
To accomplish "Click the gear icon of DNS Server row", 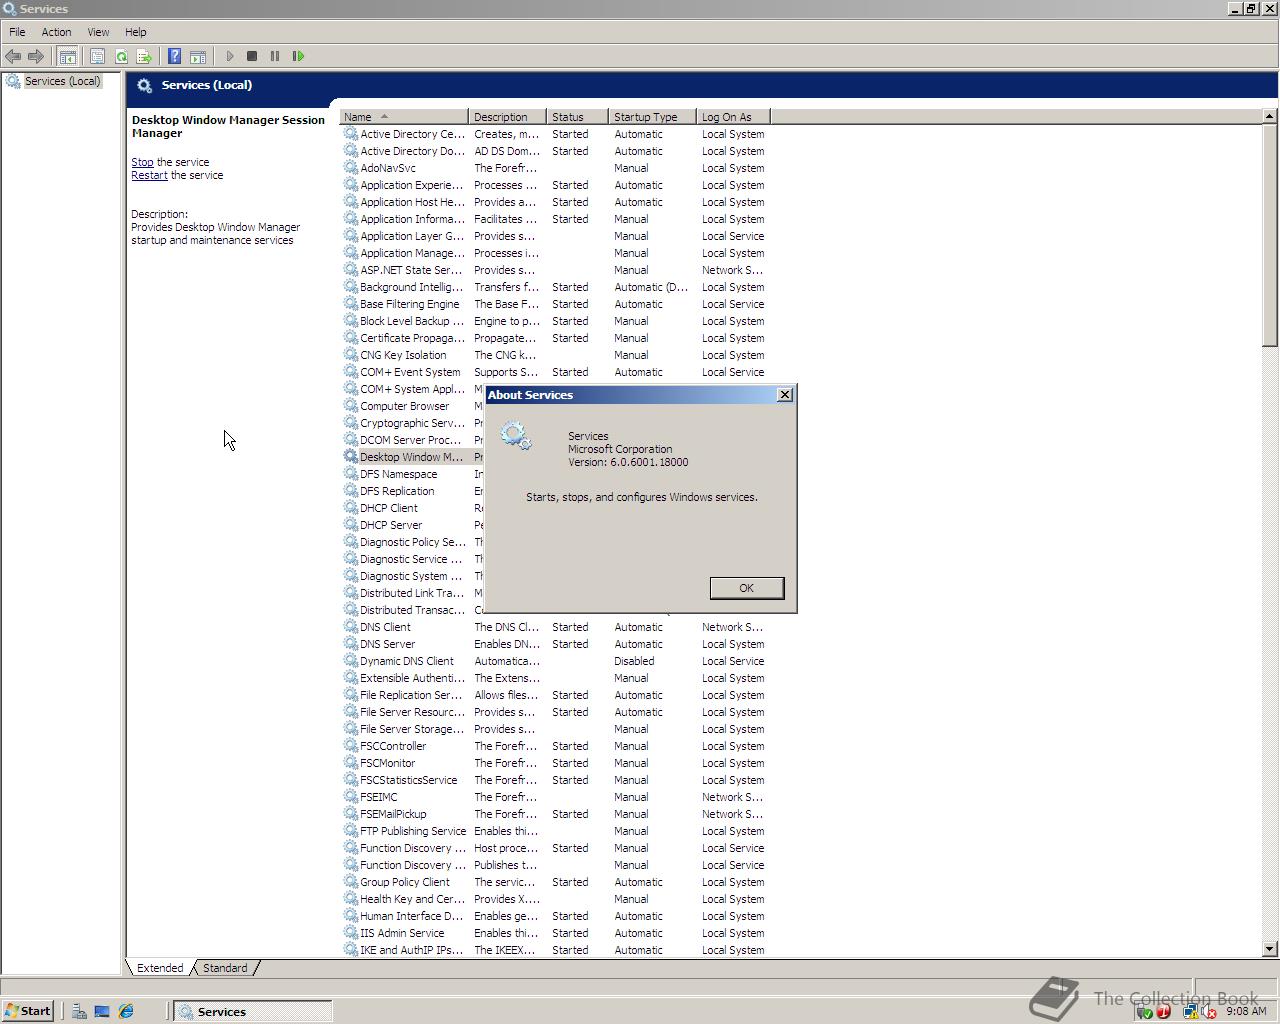I will click(351, 644).
